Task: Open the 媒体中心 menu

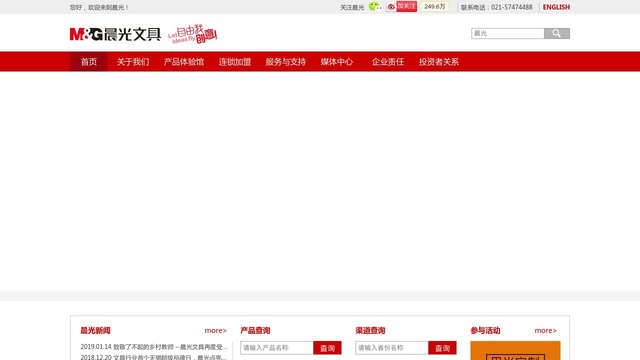Action: [337, 62]
